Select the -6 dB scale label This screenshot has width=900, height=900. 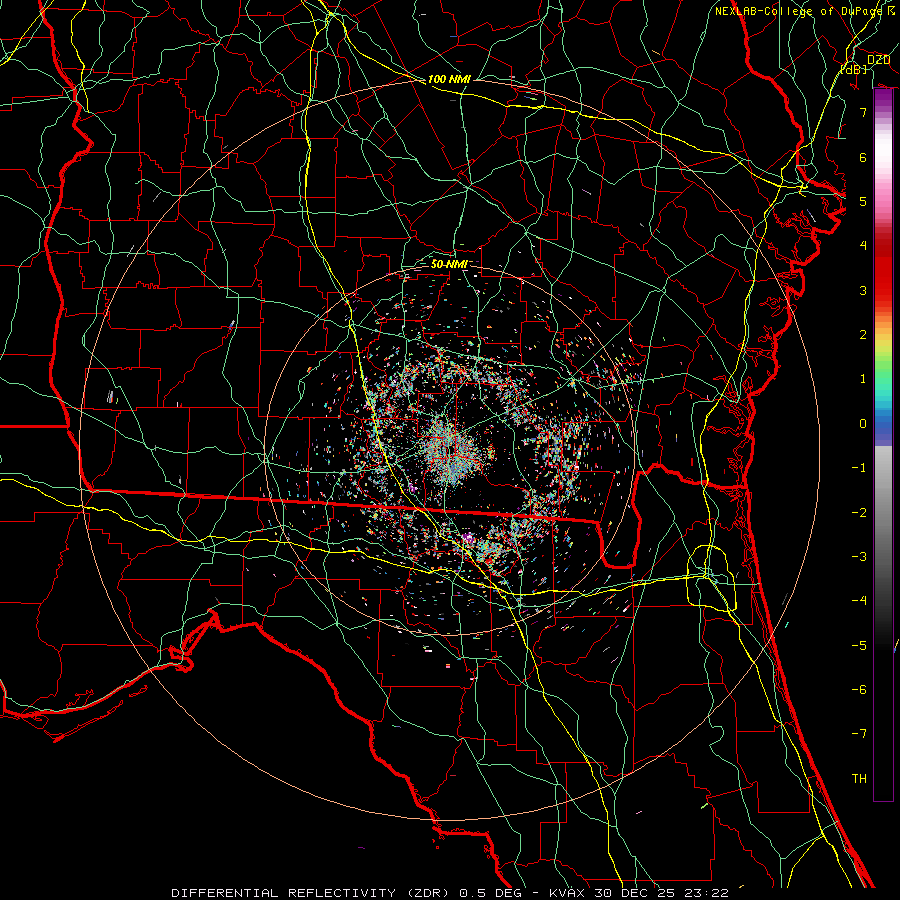(x=859, y=690)
